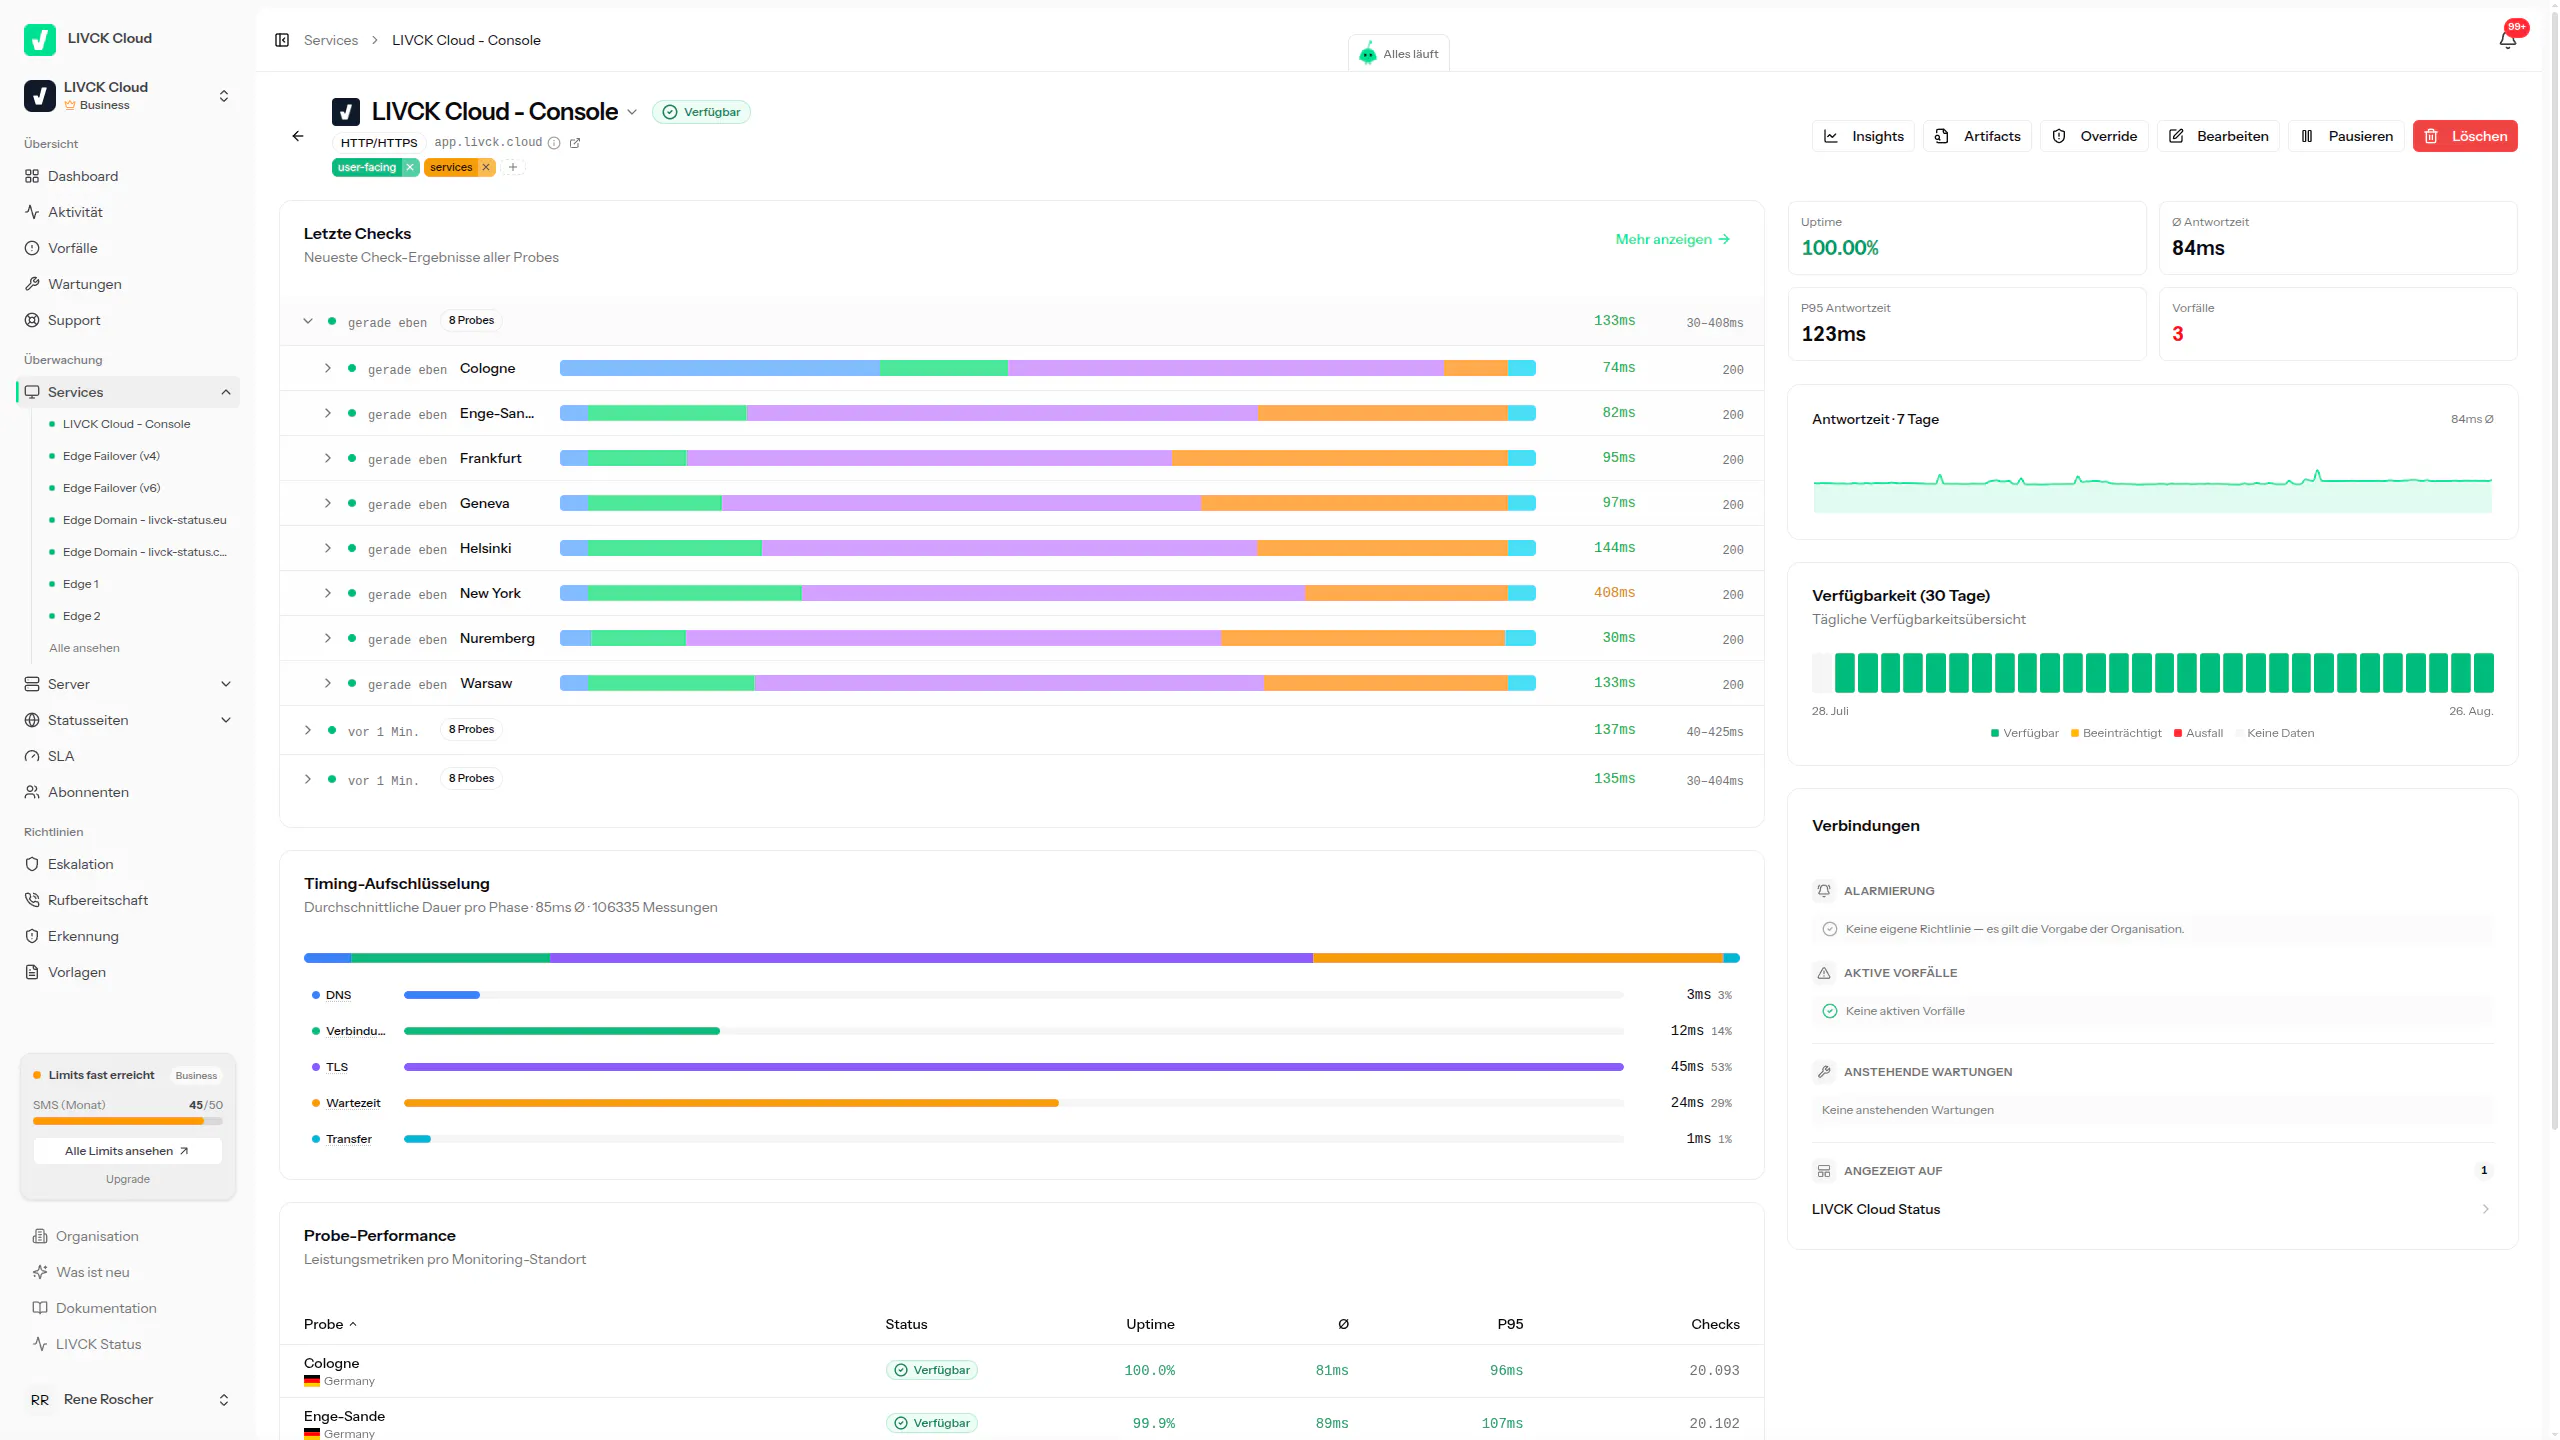Viewport: 2560px width, 1440px height.
Task: Expand the Cologne check row
Action: click(327, 368)
